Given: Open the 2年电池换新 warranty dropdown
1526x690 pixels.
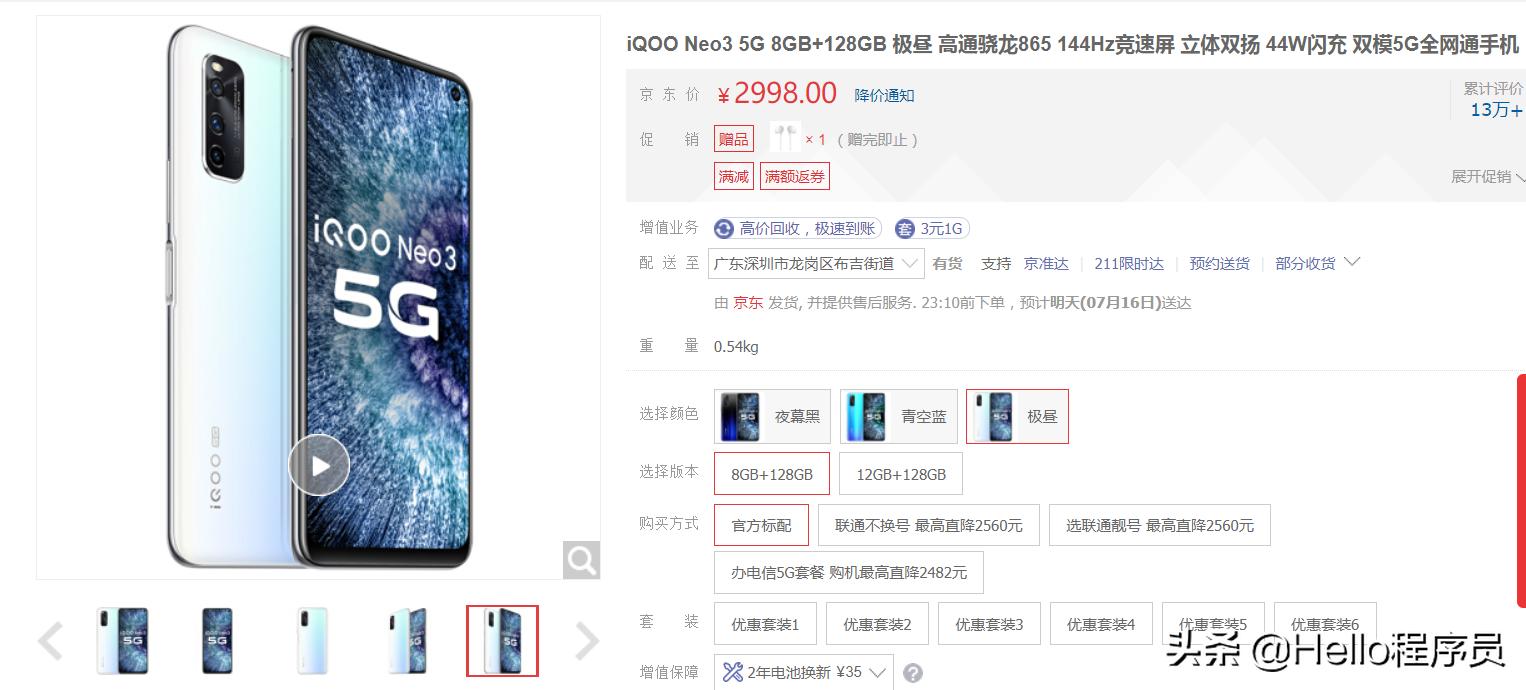Looking at the screenshot, I should (x=804, y=672).
